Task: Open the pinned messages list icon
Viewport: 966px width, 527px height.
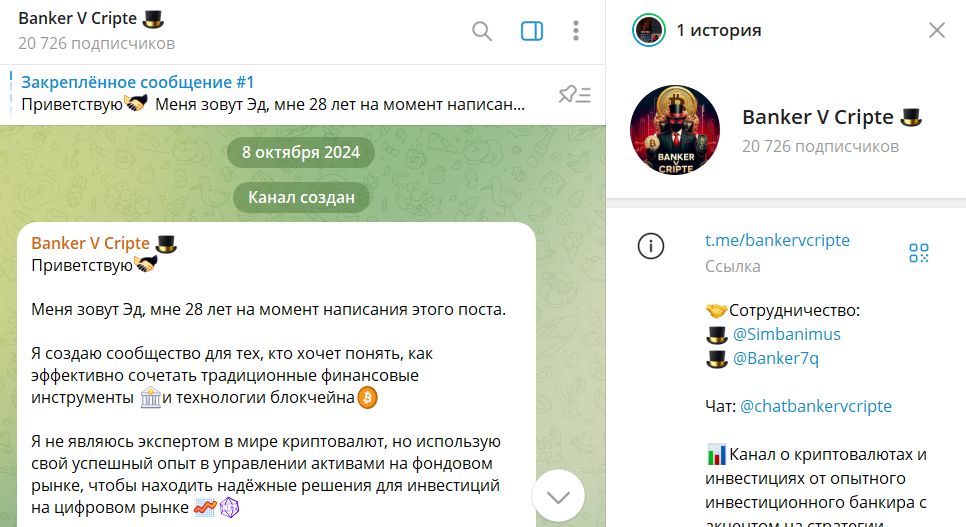Action: click(x=574, y=94)
